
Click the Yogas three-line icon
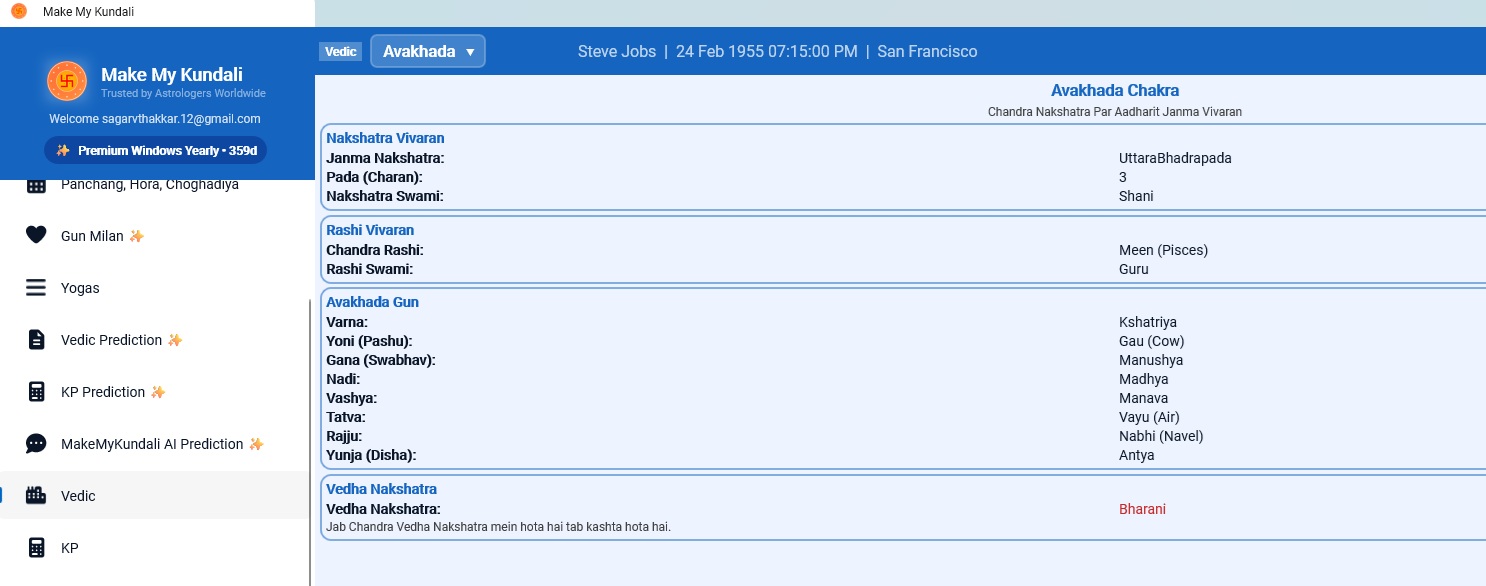pos(36,288)
